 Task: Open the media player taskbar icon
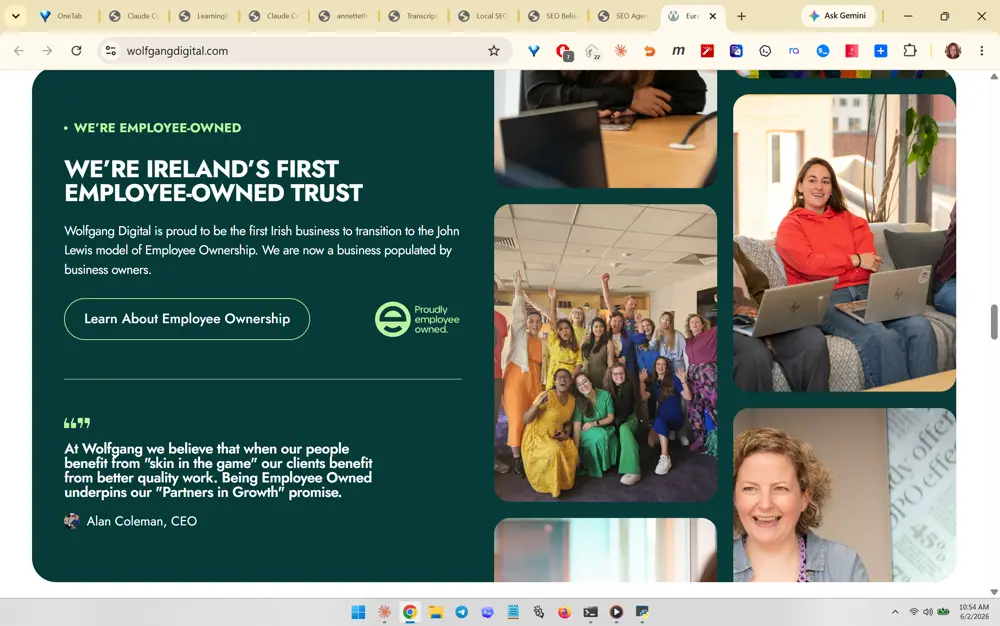[616, 612]
